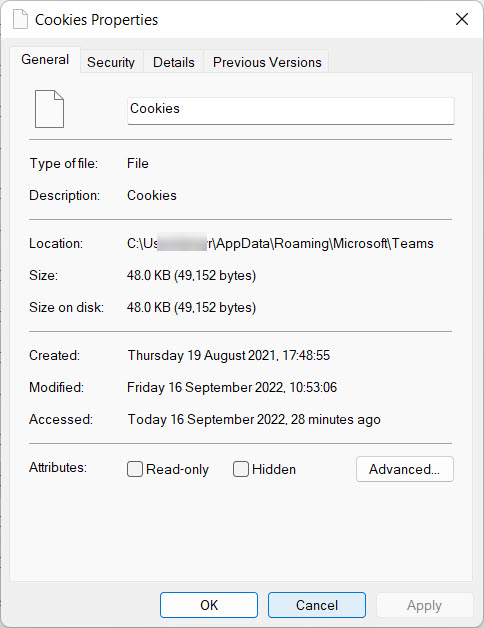Click the Size on disk value
This screenshot has width=484, height=628.
(x=192, y=307)
